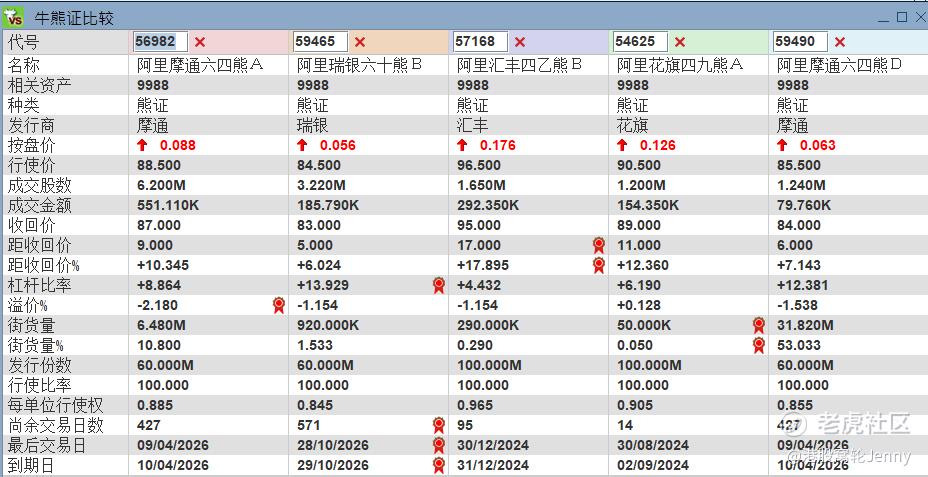Click award ribbon icon next to +17.895

(598, 265)
